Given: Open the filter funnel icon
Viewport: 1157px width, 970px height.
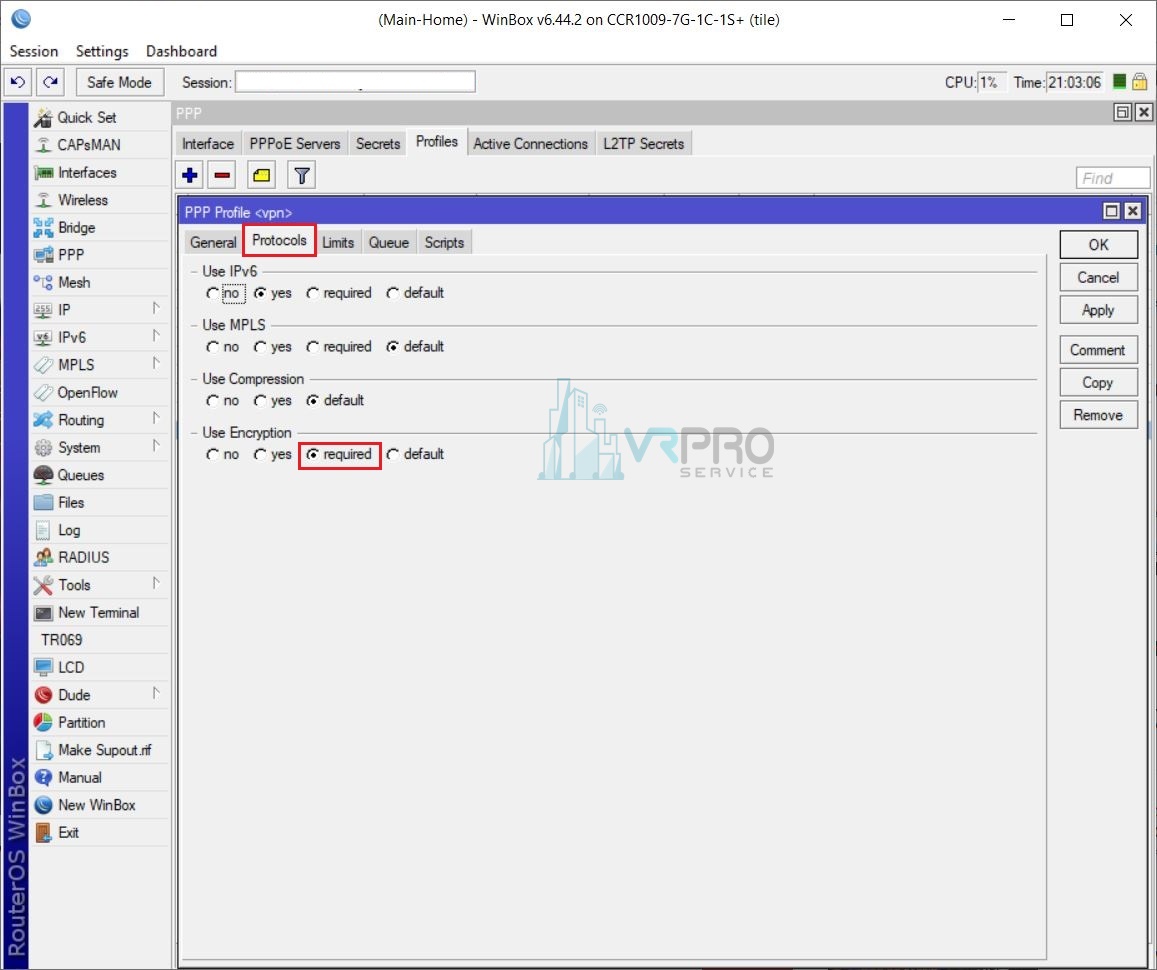Looking at the screenshot, I should 301,176.
